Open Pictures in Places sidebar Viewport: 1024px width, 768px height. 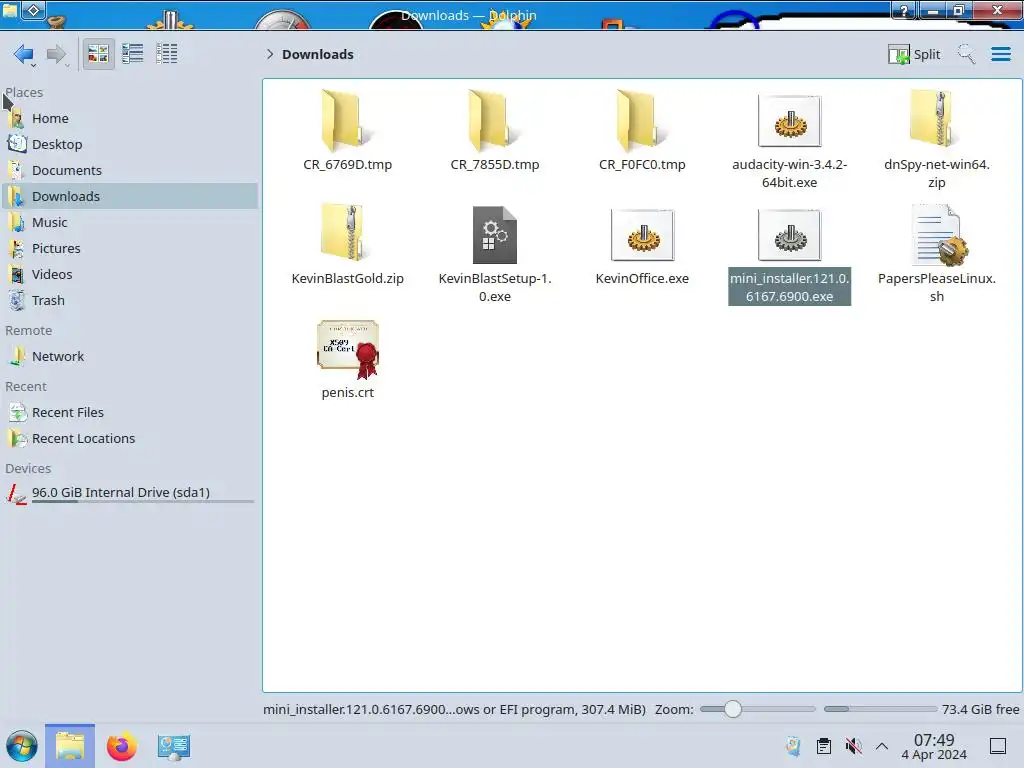tap(130, 249)
